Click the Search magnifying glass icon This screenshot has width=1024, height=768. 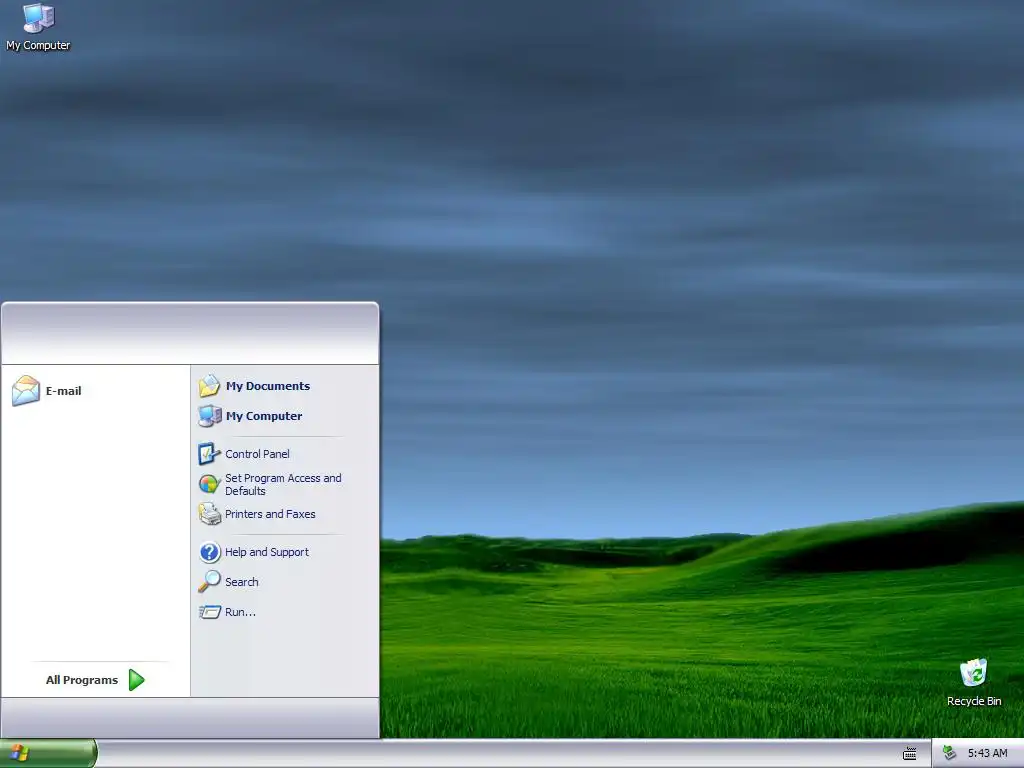210,581
